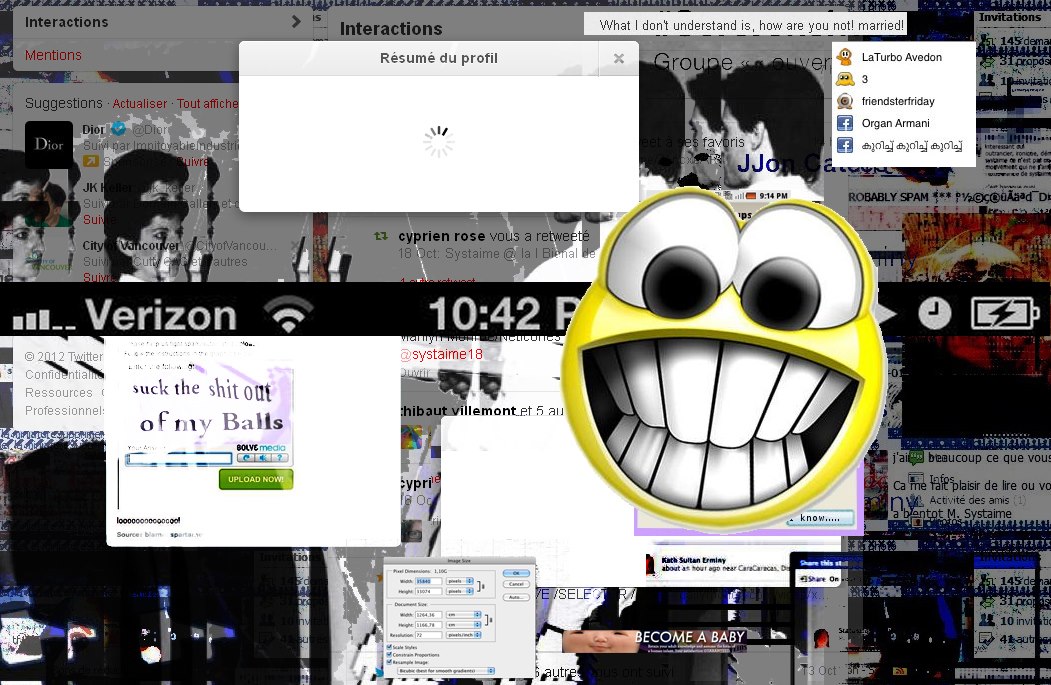Click the captcha answer text field
The image size is (1051, 685).
(179, 459)
